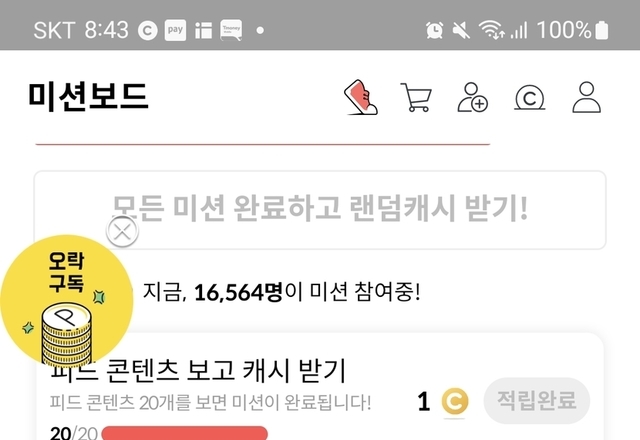640x440 pixels.
Task: Tap the 모든 미션 완료하고 랜덤캐시 받기 banner
Action: coord(320,210)
